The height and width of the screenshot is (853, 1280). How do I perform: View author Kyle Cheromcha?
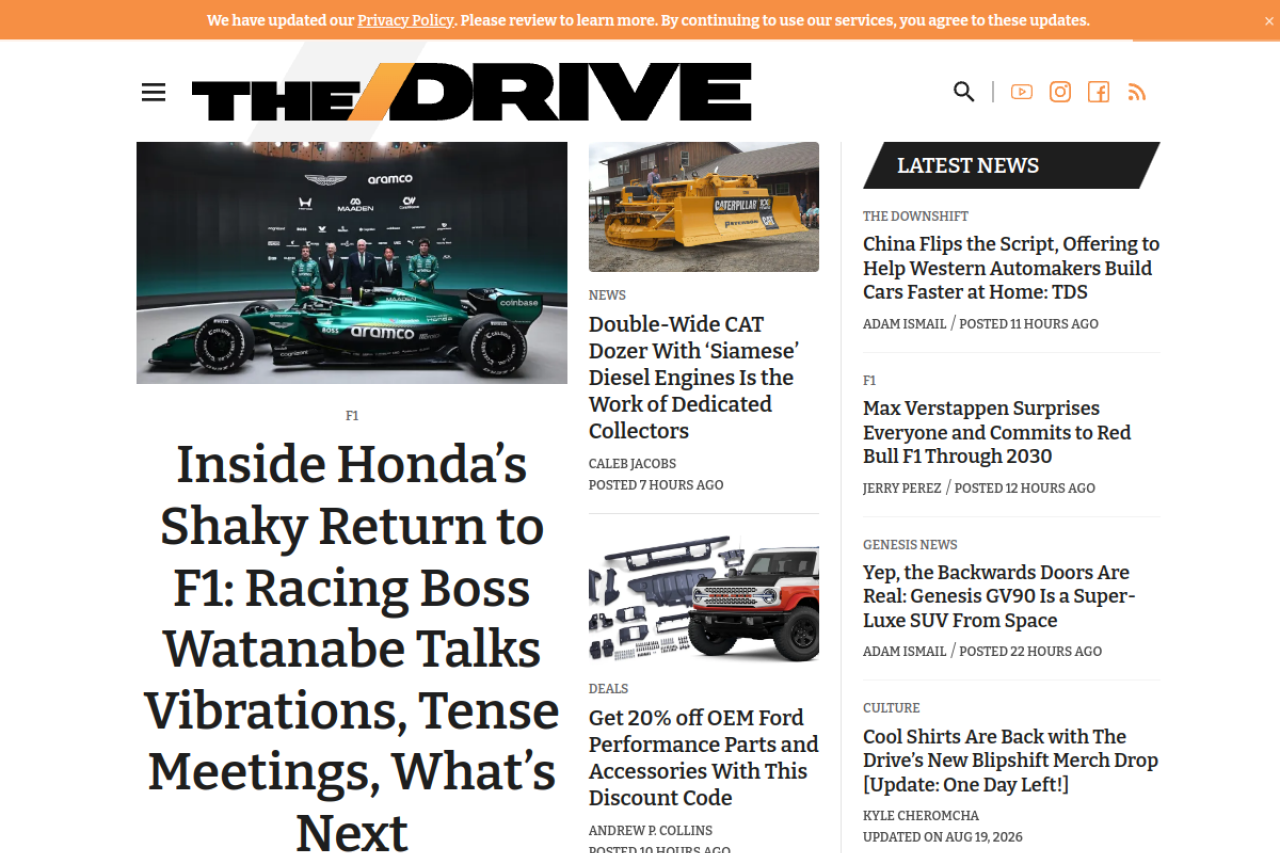[921, 815]
